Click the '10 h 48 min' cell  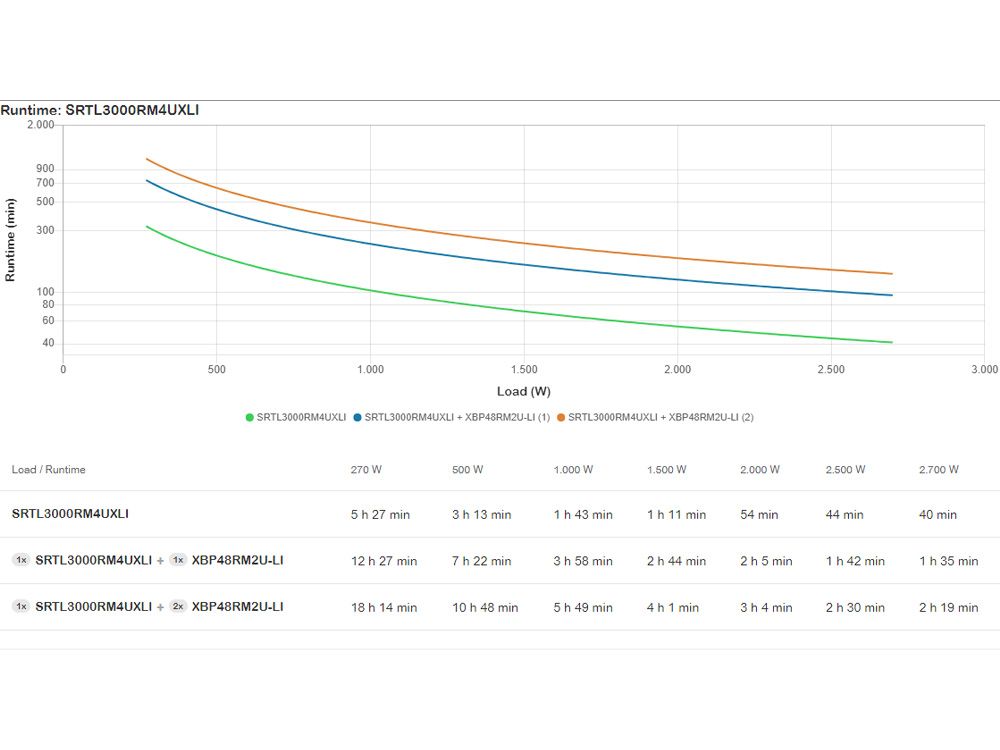point(485,608)
